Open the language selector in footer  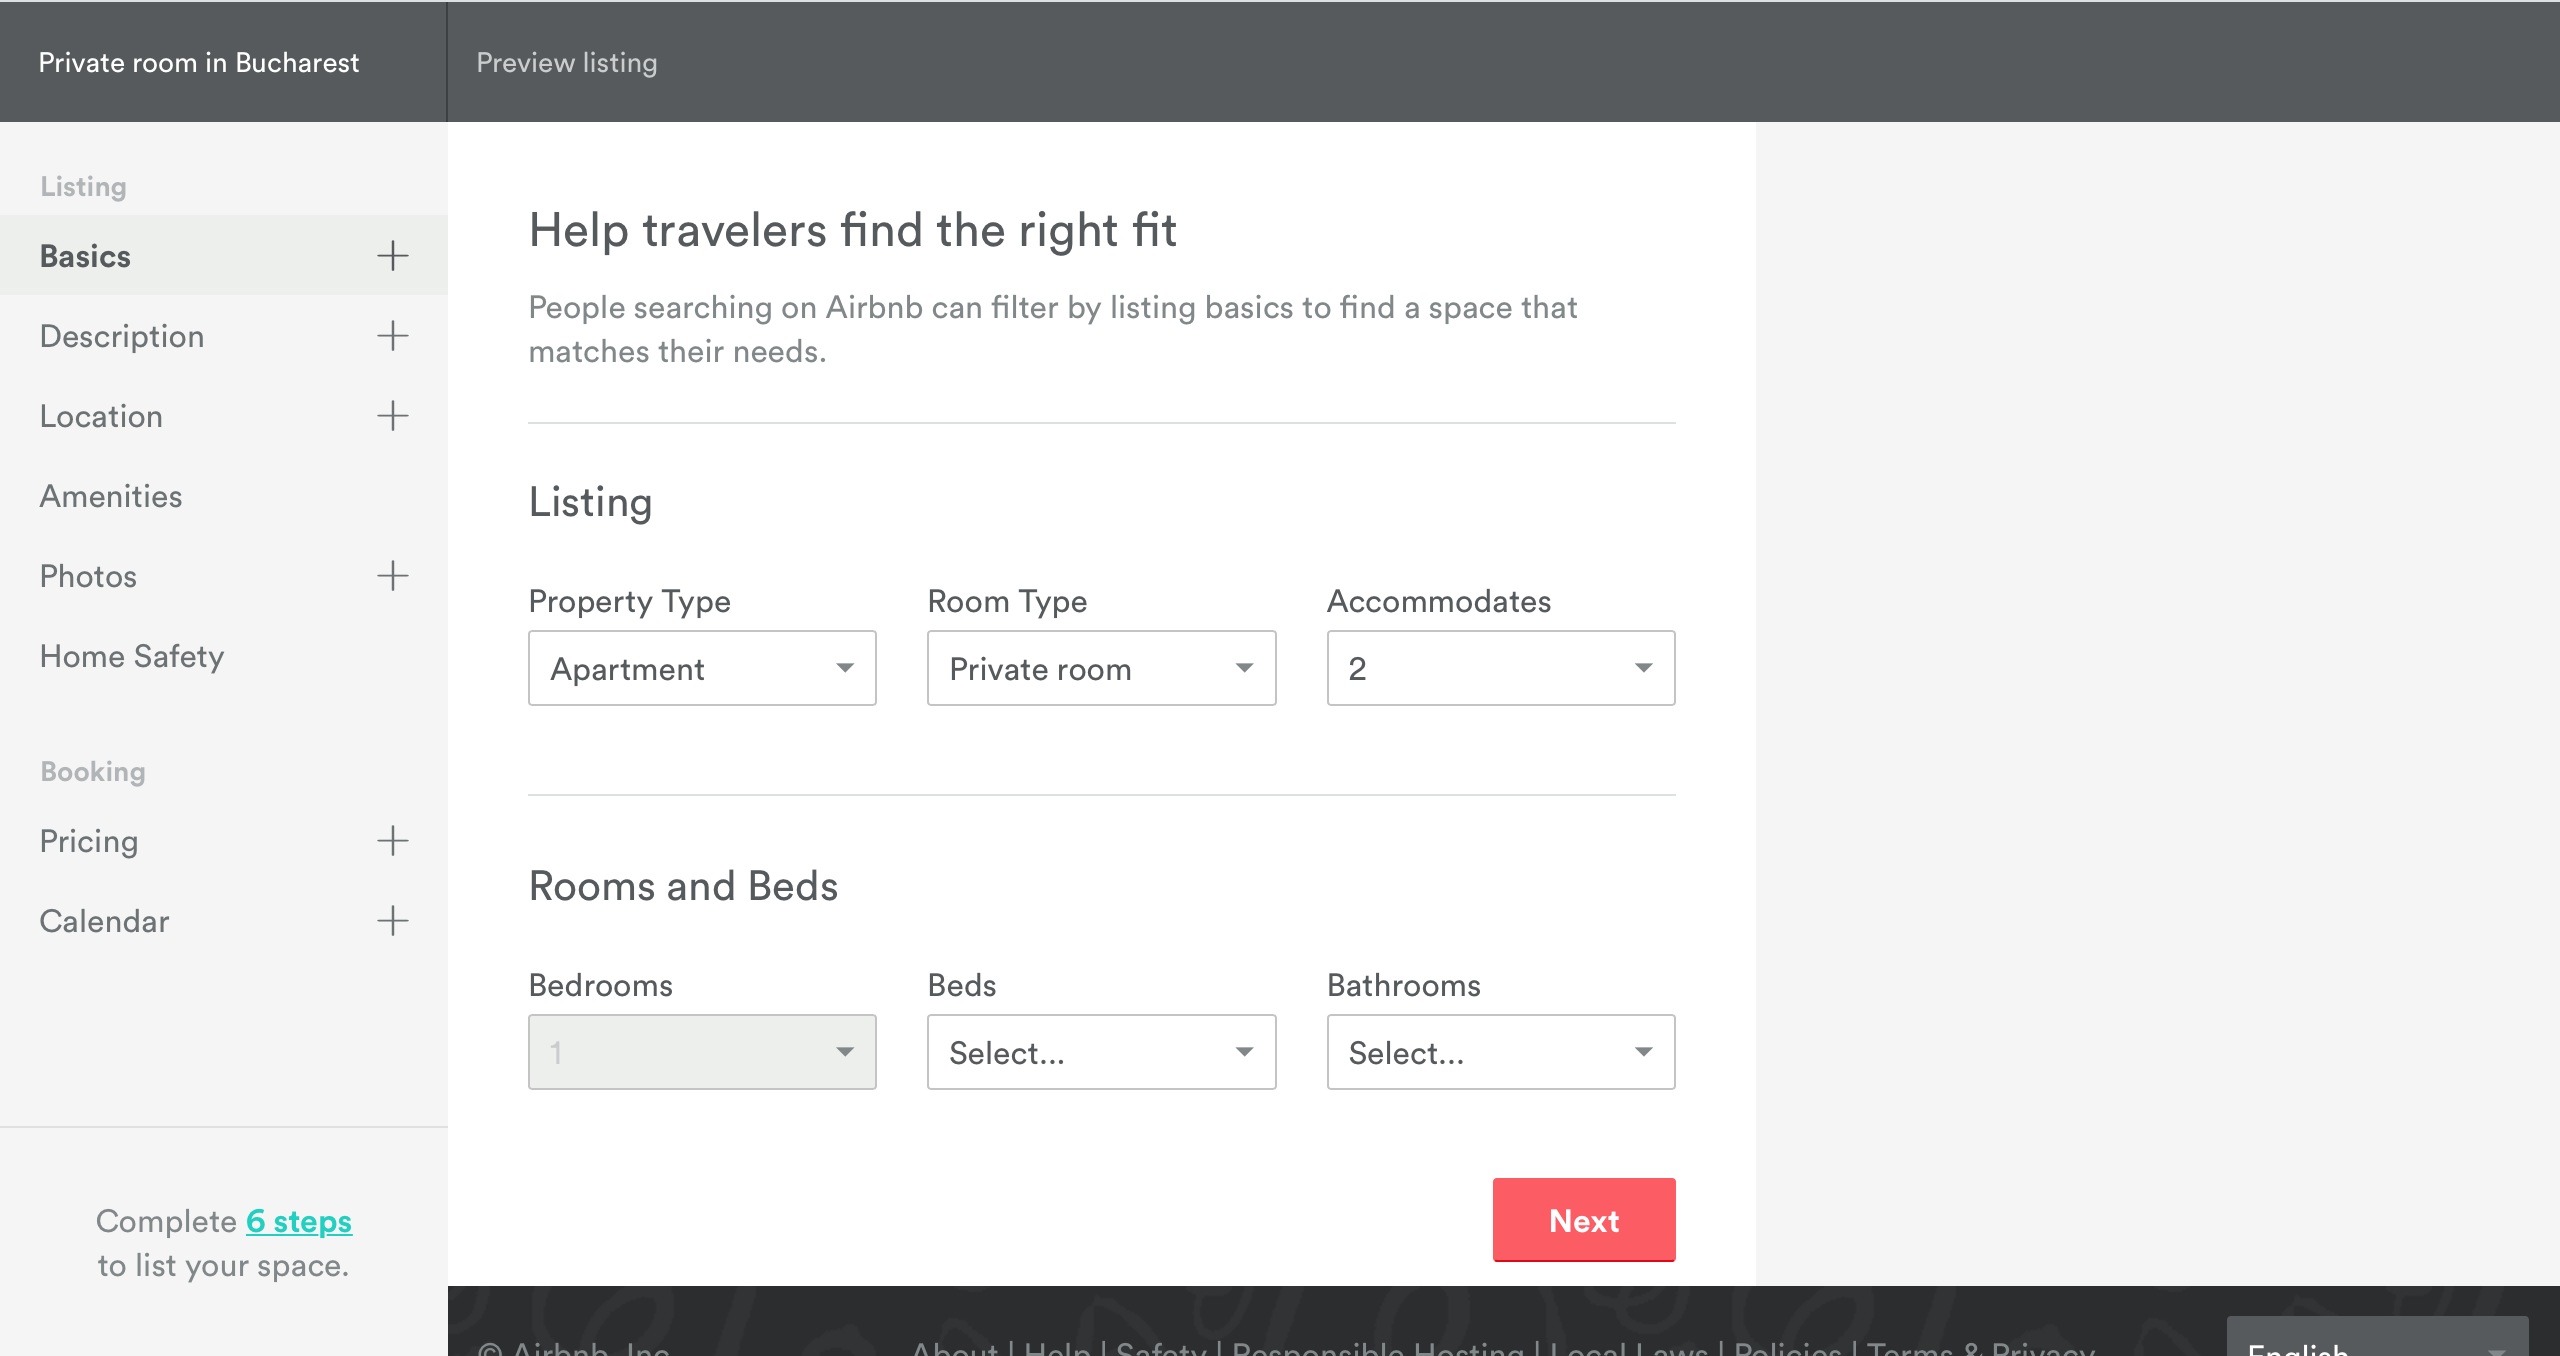2377,1340
